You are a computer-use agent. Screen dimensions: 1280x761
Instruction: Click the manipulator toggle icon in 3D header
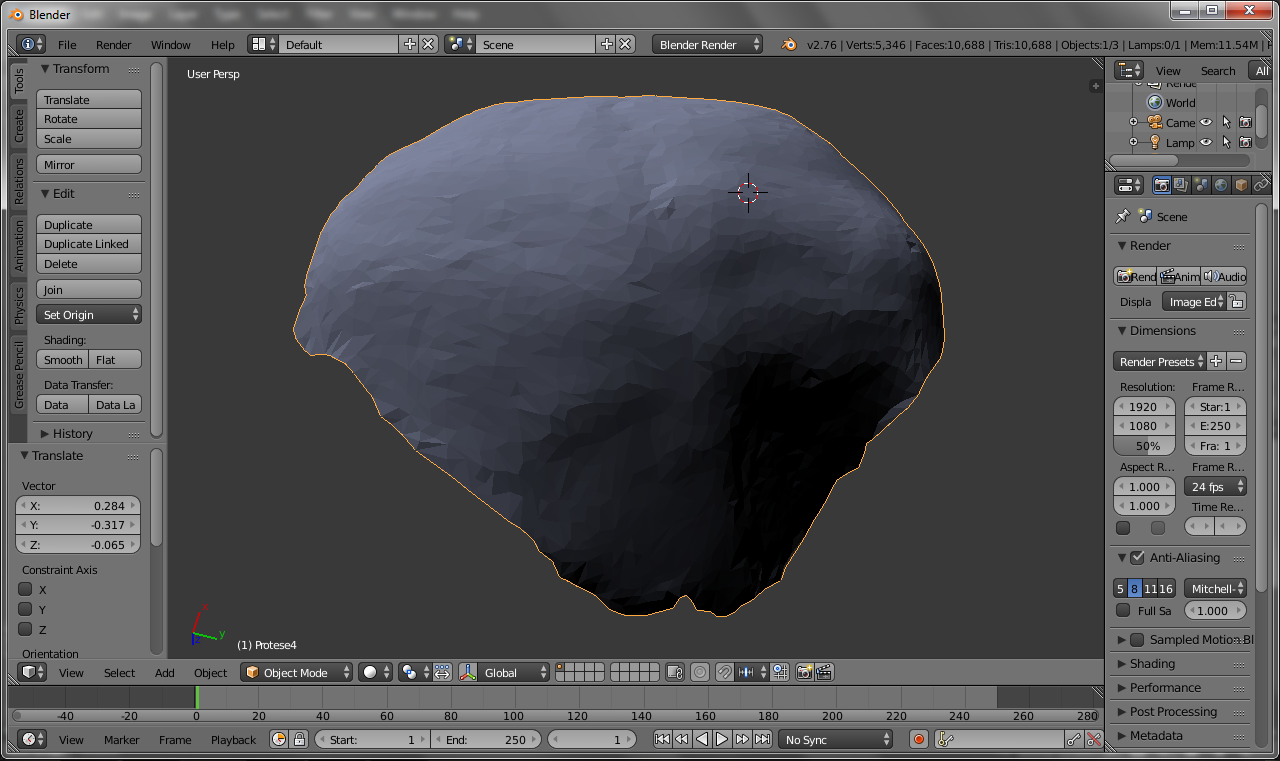coord(468,673)
